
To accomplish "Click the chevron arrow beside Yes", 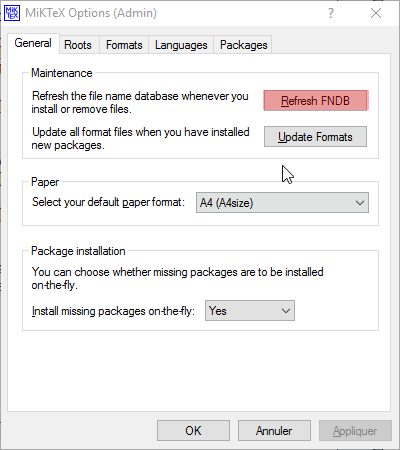I will [x=286, y=311].
